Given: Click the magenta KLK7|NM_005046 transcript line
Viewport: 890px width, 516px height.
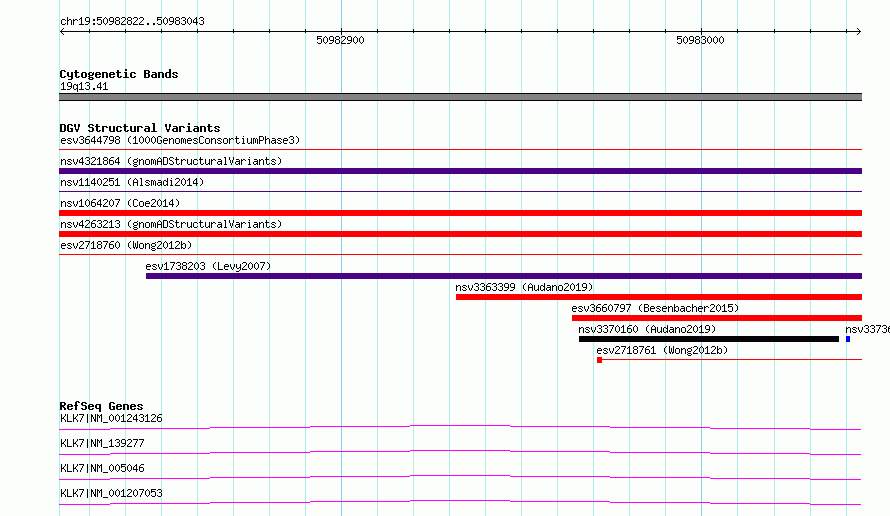Looking at the screenshot, I should pos(460,477).
